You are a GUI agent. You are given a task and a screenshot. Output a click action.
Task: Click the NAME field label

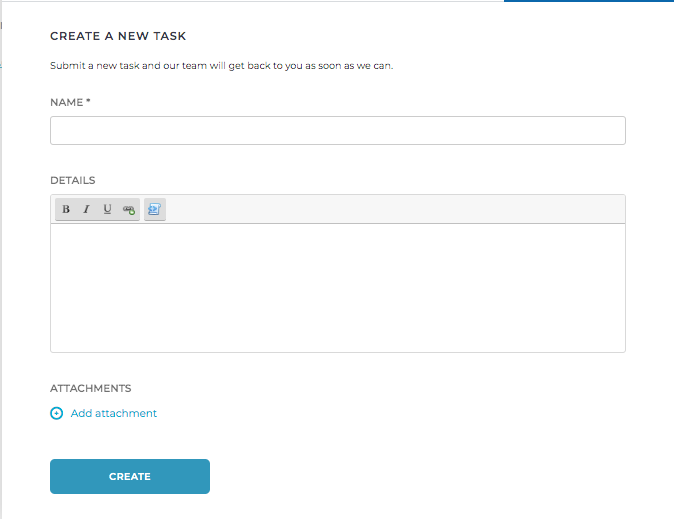tap(66, 102)
